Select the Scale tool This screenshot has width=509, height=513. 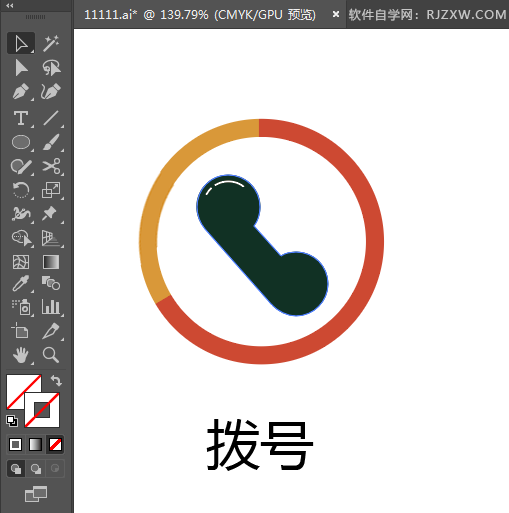(51, 190)
